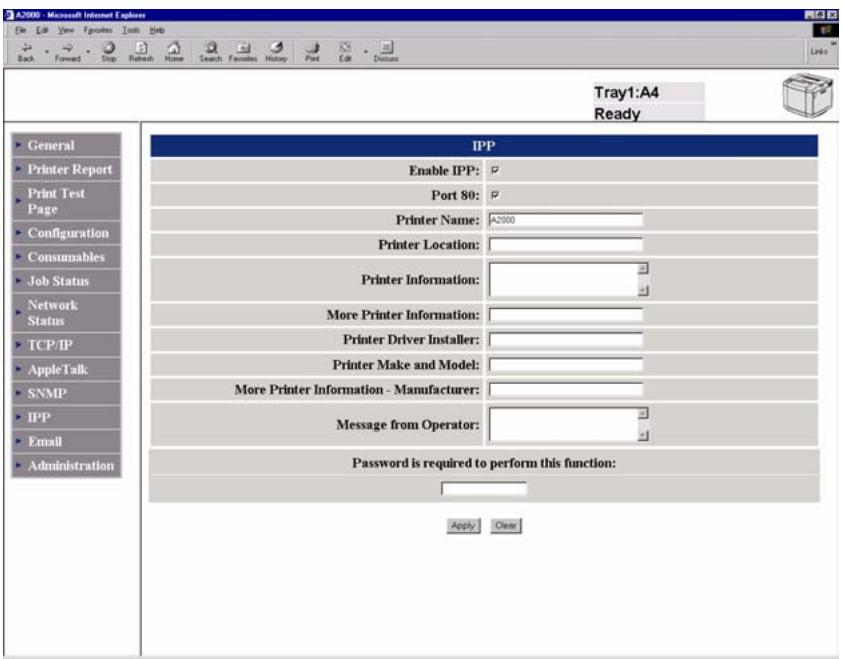Viewport: 842px width, 659px height.
Task: Click the Edit toolbar icon
Action: [345, 52]
